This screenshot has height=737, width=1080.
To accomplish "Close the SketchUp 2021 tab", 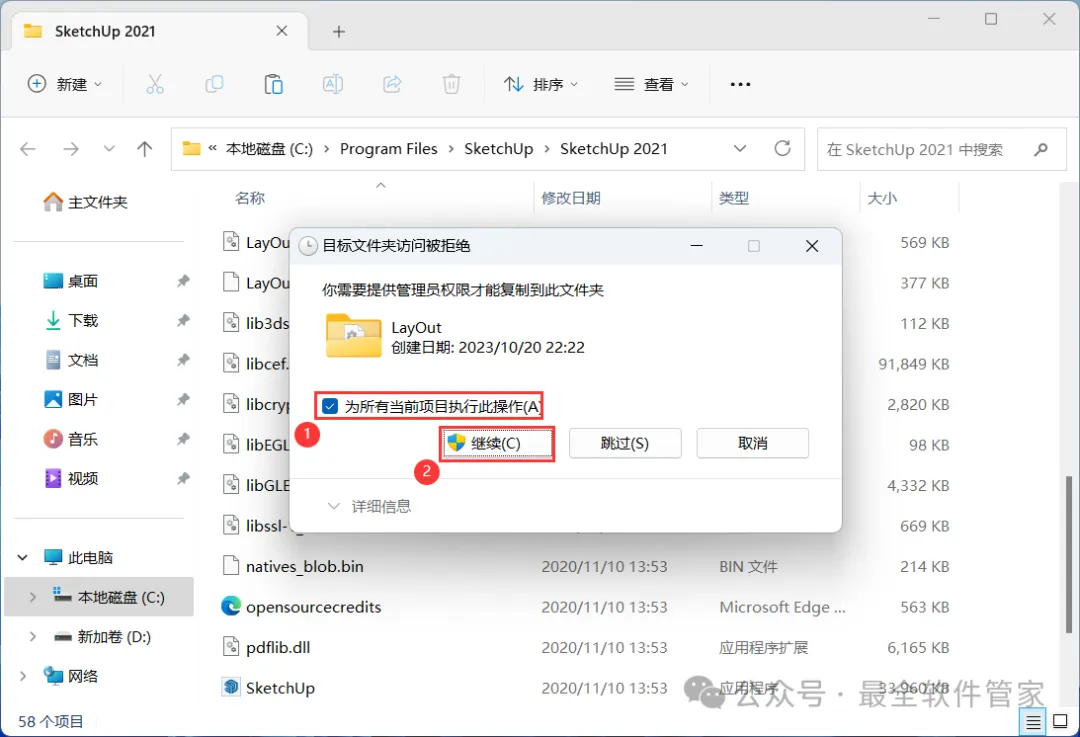I will [282, 31].
